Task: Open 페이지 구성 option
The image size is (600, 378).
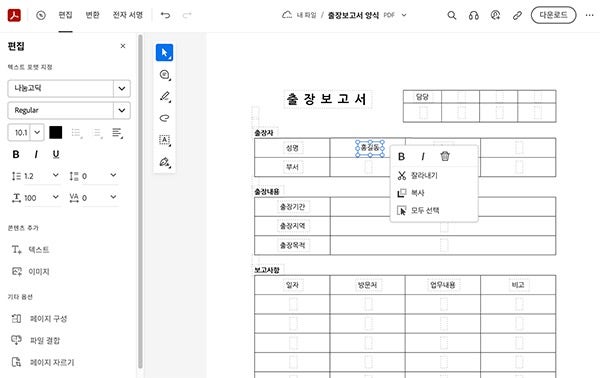Action: pos(39,319)
